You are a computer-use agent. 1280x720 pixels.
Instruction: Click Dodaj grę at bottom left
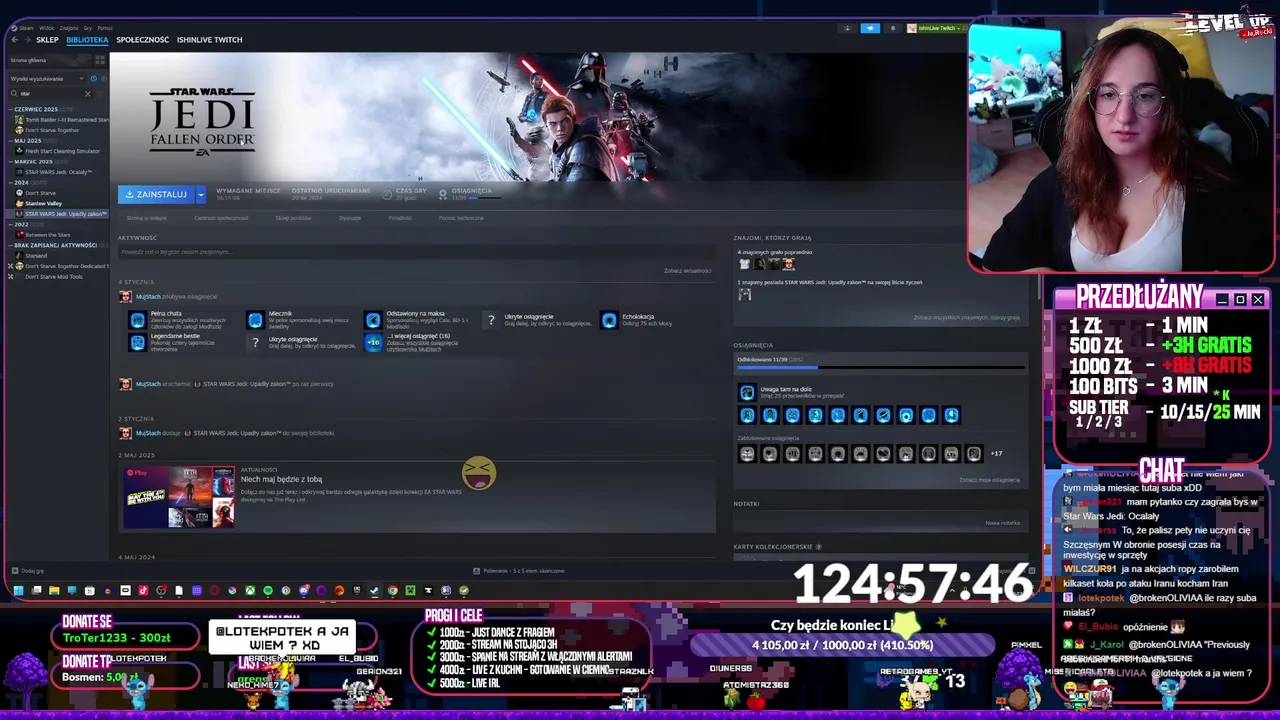click(x=28, y=571)
